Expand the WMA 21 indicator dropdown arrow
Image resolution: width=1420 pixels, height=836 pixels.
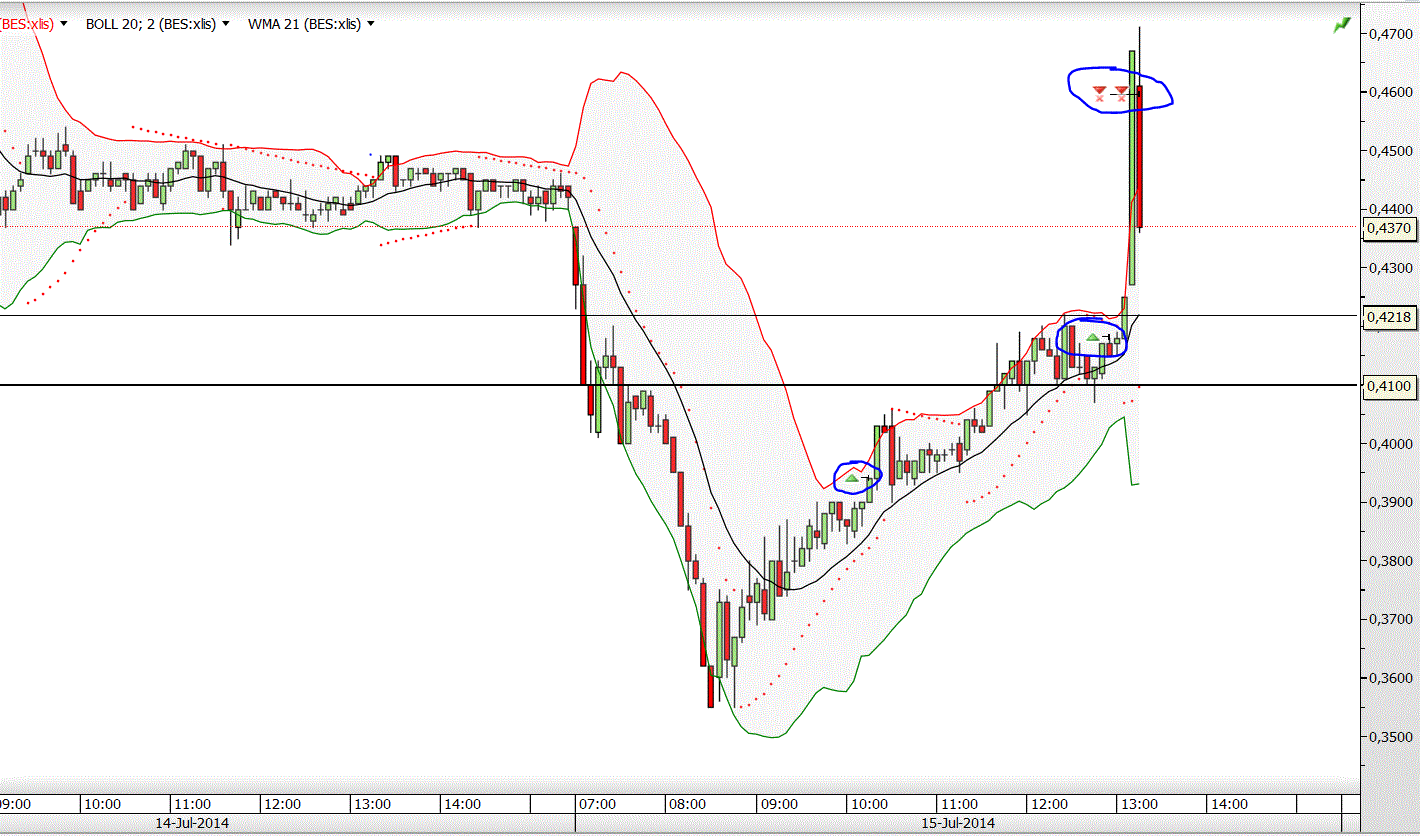tap(371, 24)
